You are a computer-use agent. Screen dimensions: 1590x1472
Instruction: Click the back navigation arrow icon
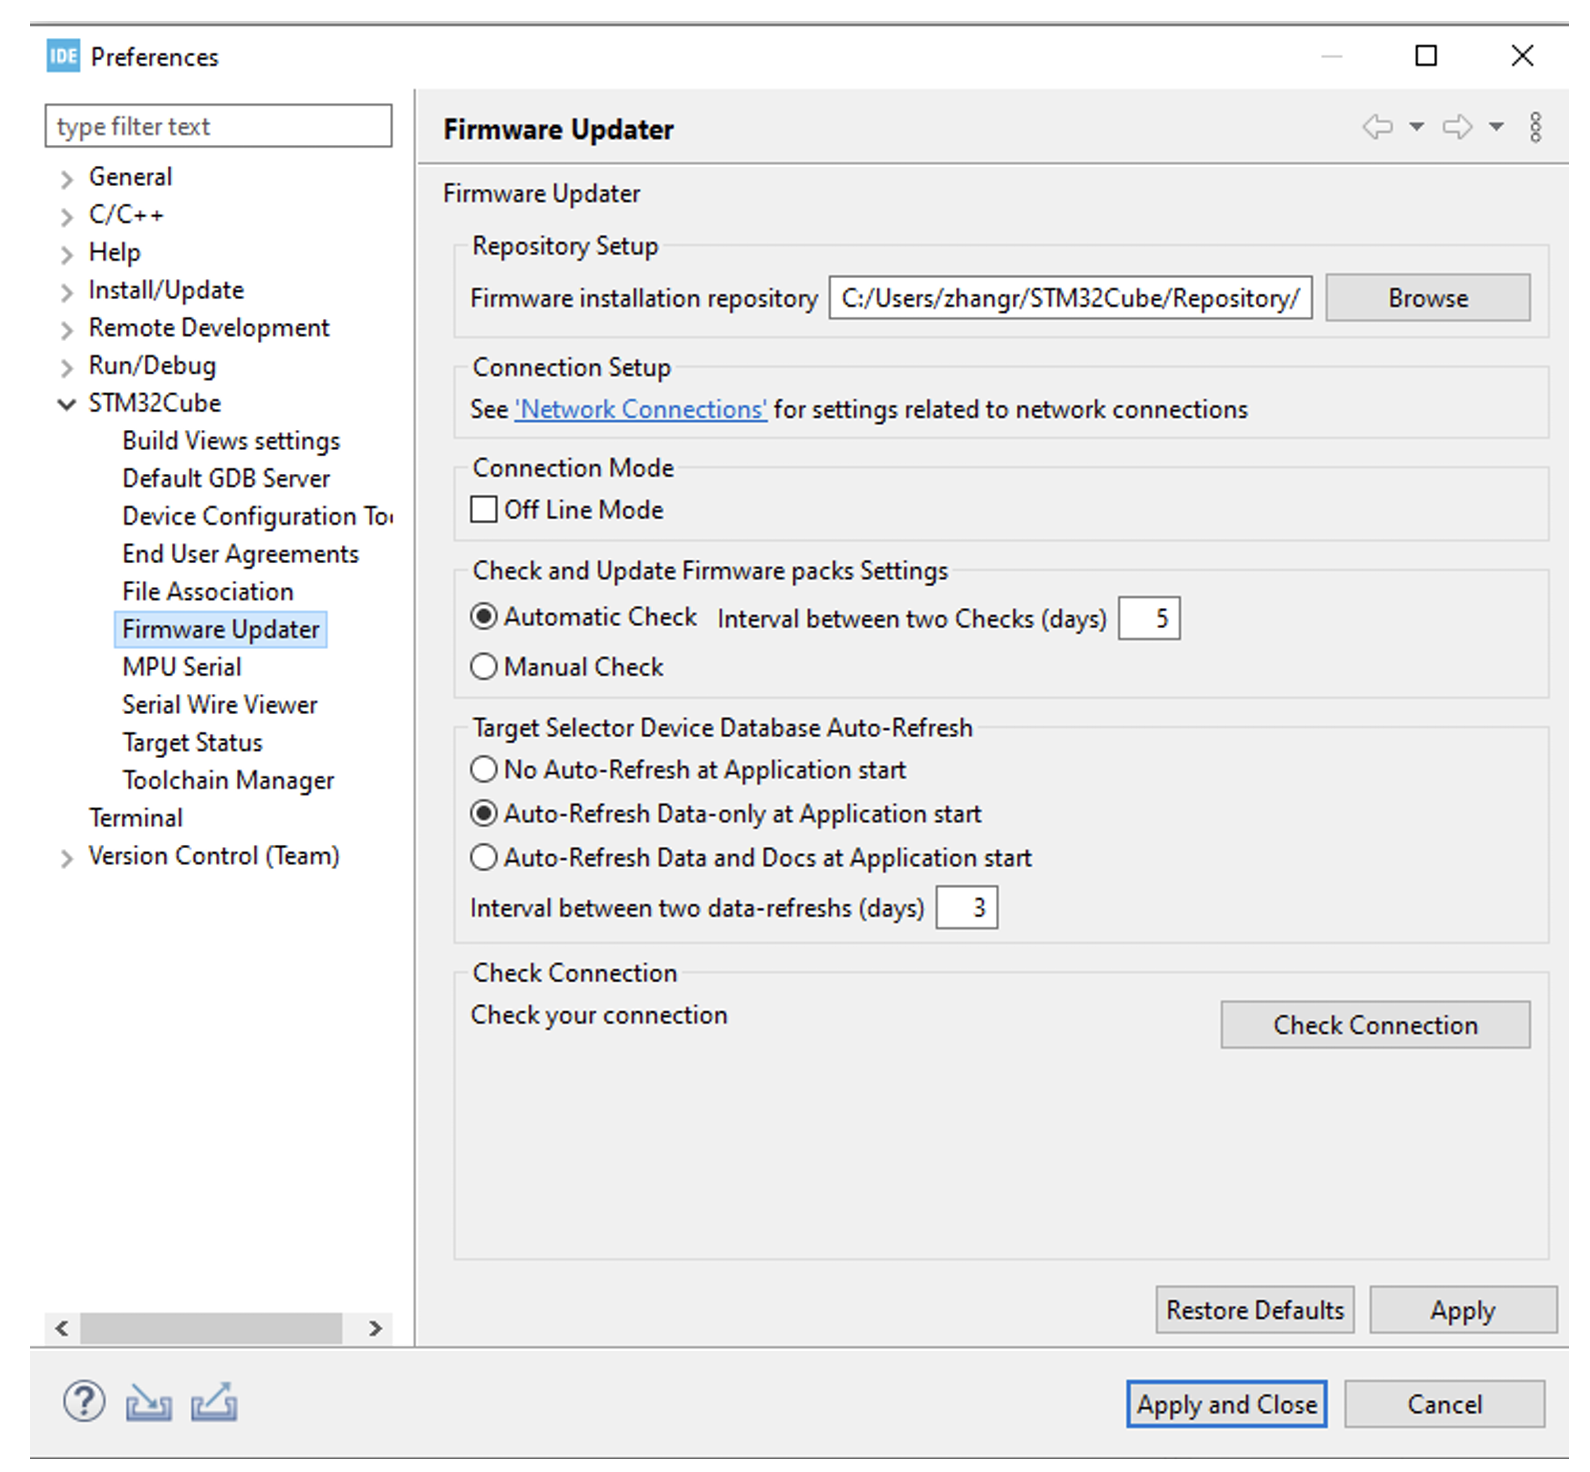(1378, 127)
